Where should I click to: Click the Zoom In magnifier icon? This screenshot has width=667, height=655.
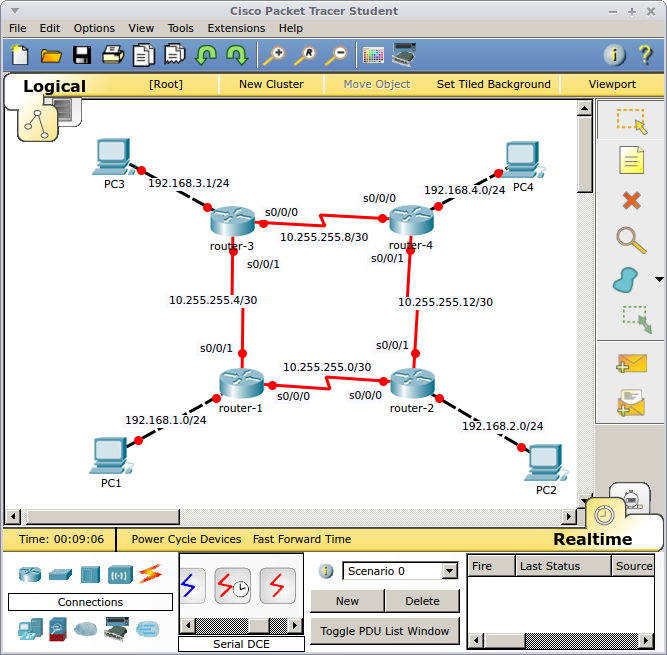(x=274, y=56)
